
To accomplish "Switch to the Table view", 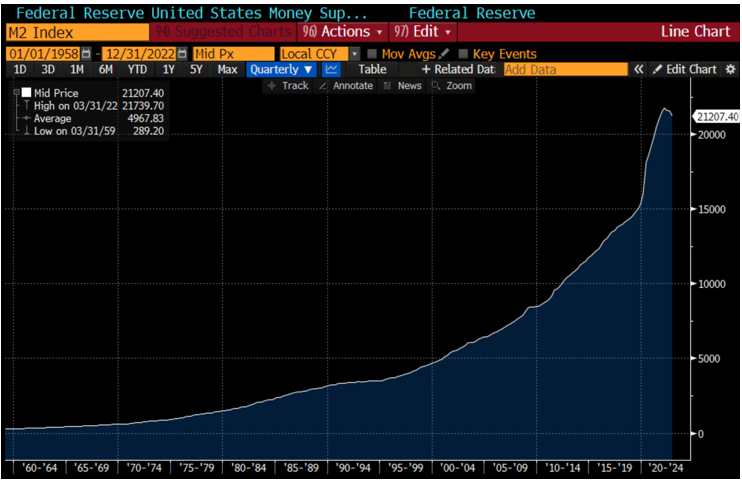I will pos(372,70).
